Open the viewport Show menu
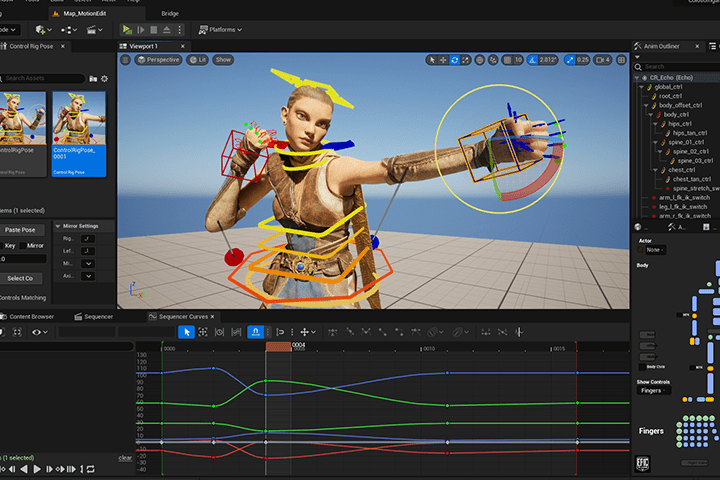Viewport: 720px width, 480px height. point(223,60)
